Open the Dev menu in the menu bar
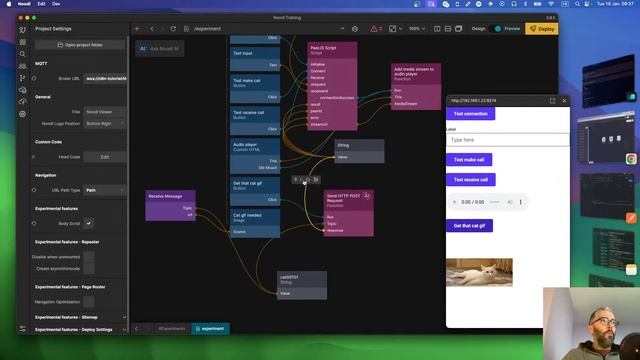640x360 pixels. [x=56, y=4]
